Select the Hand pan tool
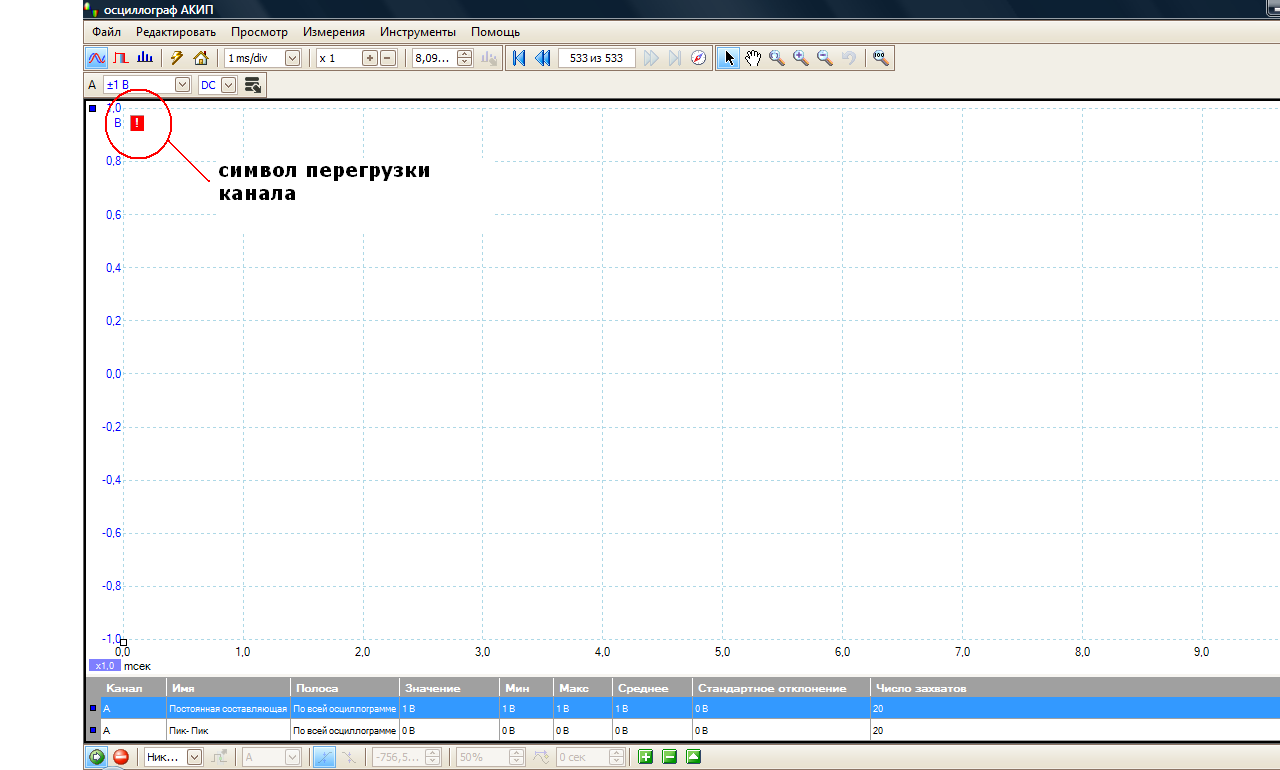The height and width of the screenshot is (770, 1280). pos(753,58)
